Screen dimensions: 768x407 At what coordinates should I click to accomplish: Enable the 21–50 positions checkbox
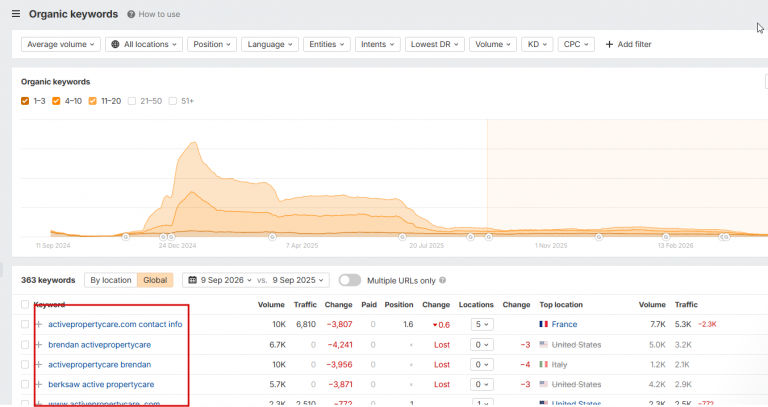tap(131, 101)
